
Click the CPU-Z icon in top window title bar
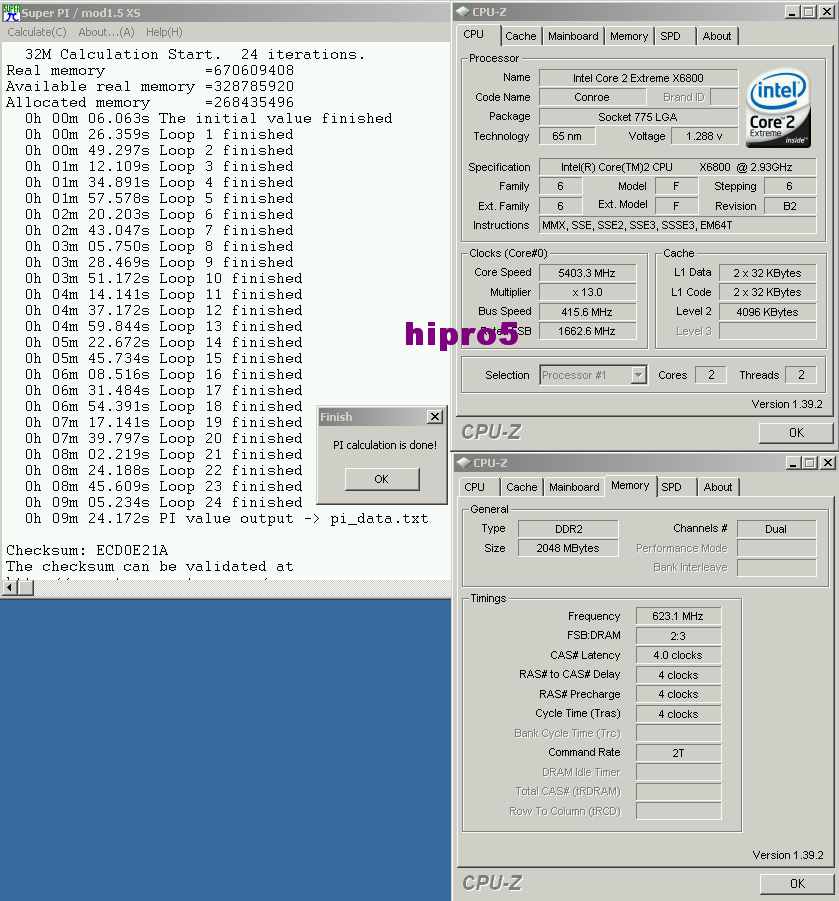coord(463,11)
